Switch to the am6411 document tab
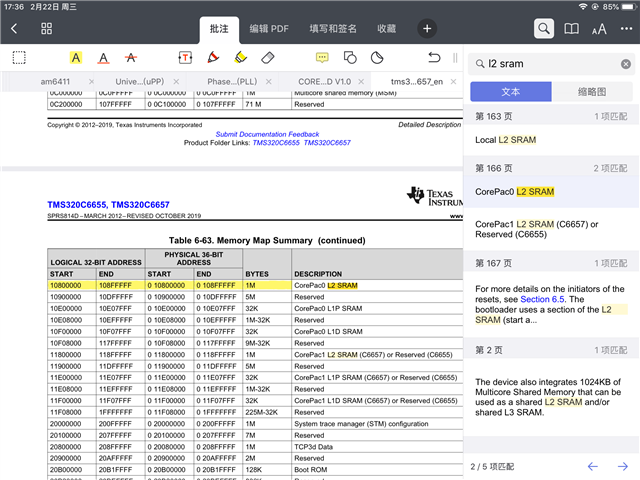Viewport: 640px width, 480px height. (57, 80)
